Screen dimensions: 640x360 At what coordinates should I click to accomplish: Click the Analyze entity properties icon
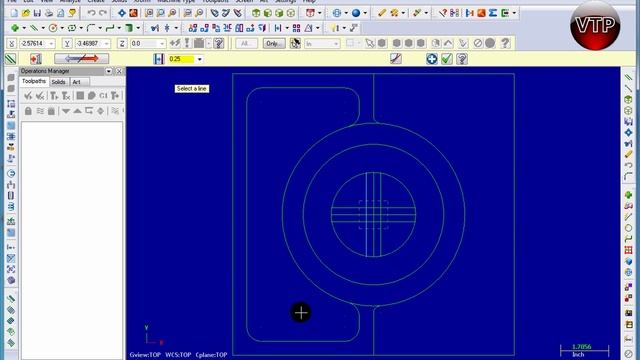tap(443, 13)
